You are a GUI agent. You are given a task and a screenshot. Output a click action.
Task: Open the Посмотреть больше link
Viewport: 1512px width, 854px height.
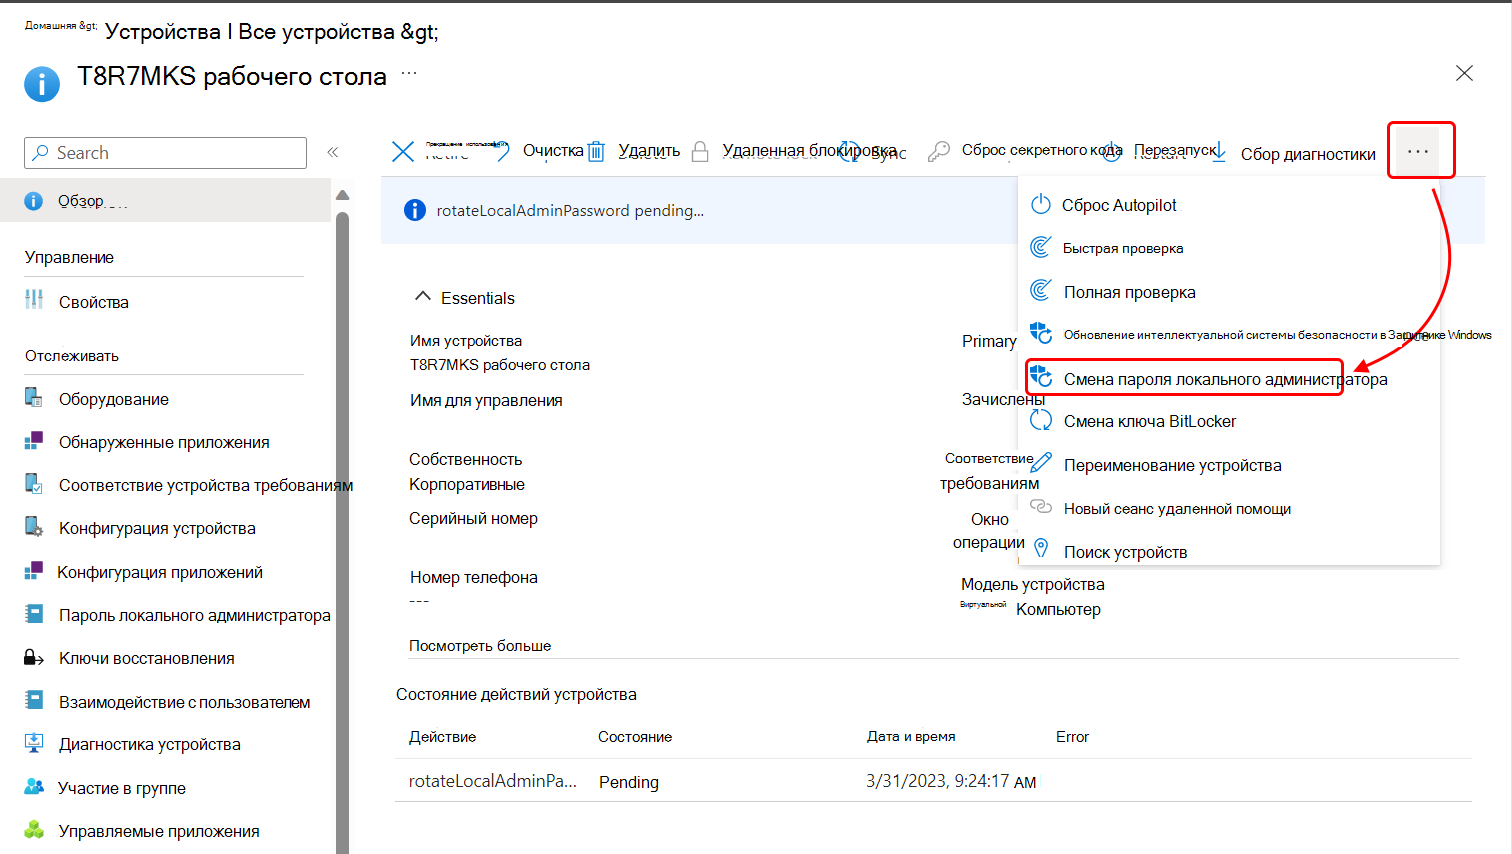(480, 646)
